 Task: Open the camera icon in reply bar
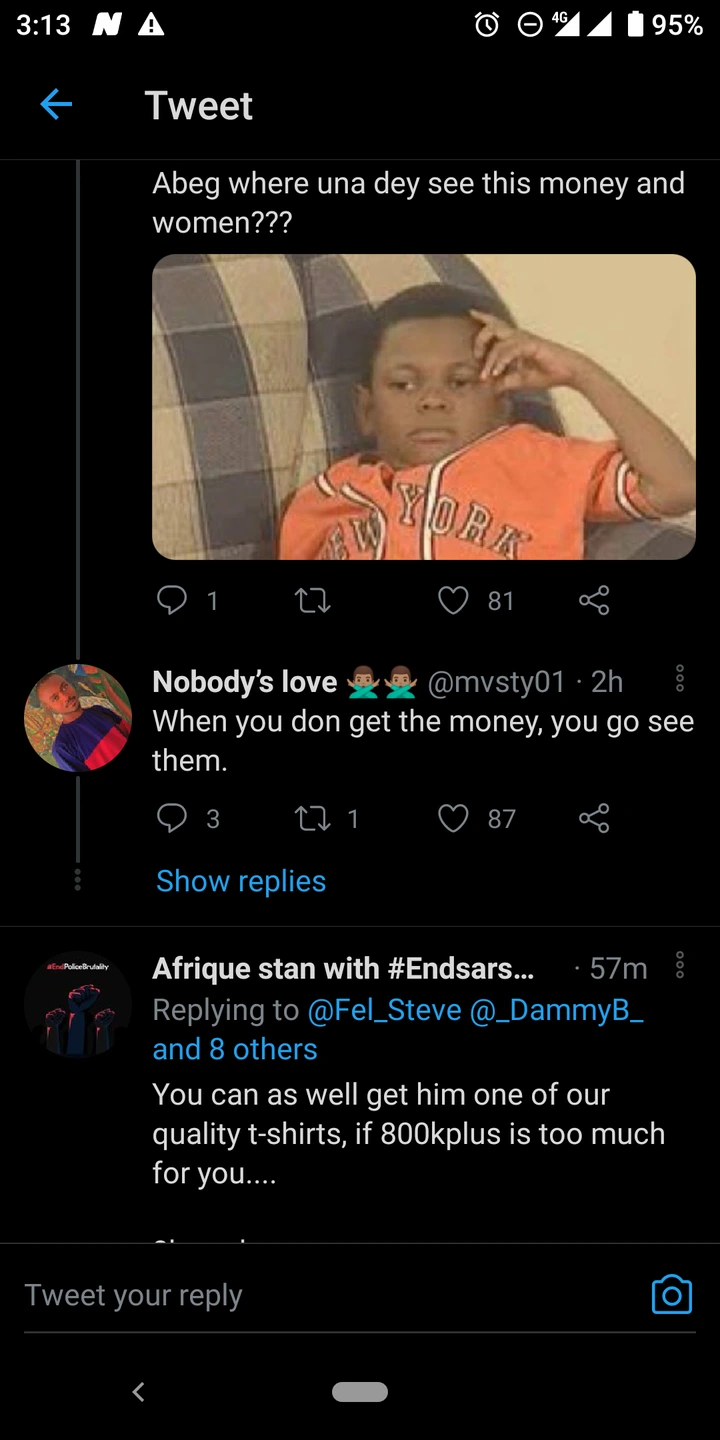pos(671,1294)
